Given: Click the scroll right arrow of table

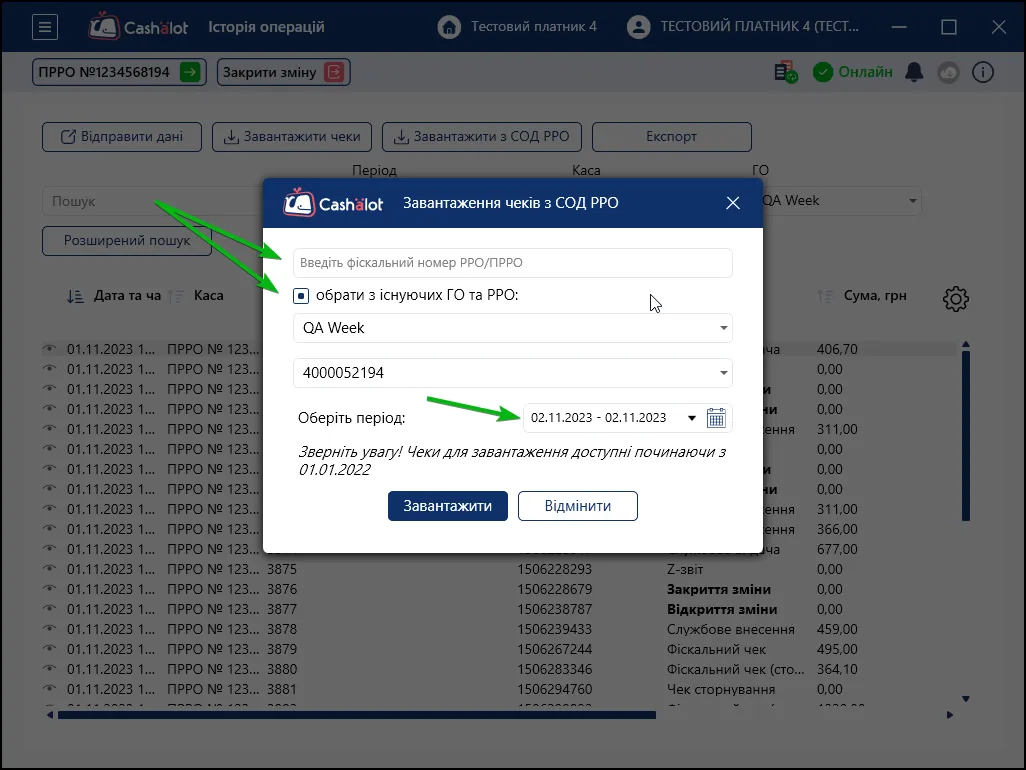Looking at the screenshot, I should (x=949, y=715).
